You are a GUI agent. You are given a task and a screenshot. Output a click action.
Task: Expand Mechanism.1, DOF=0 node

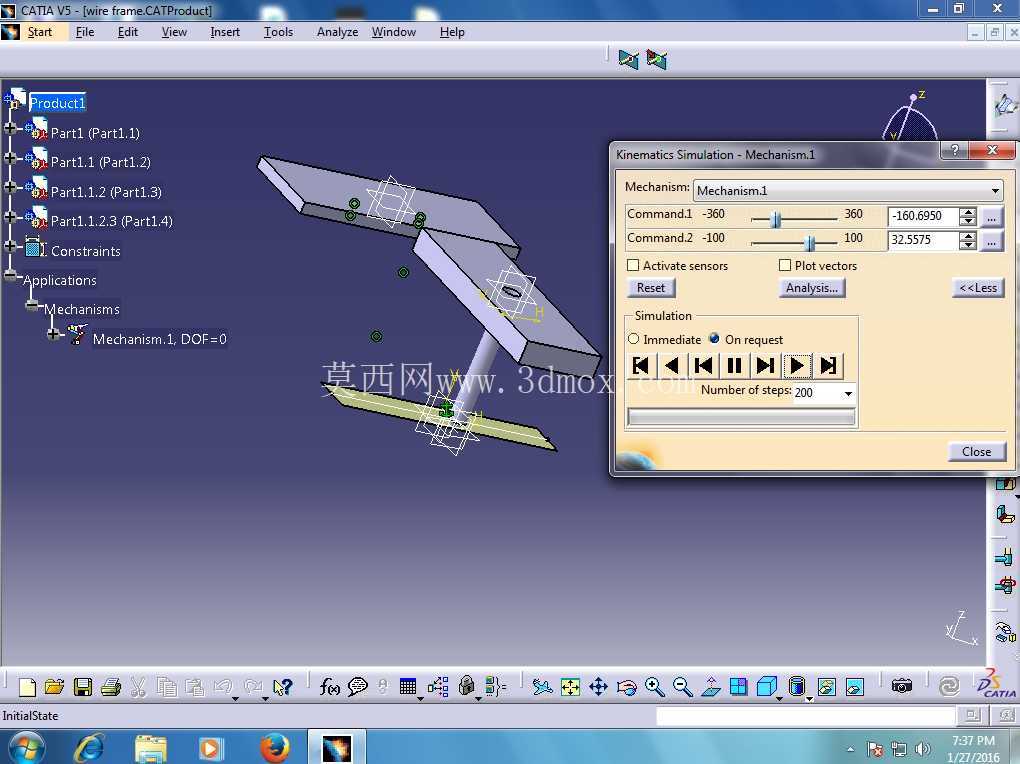click(x=53, y=334)
